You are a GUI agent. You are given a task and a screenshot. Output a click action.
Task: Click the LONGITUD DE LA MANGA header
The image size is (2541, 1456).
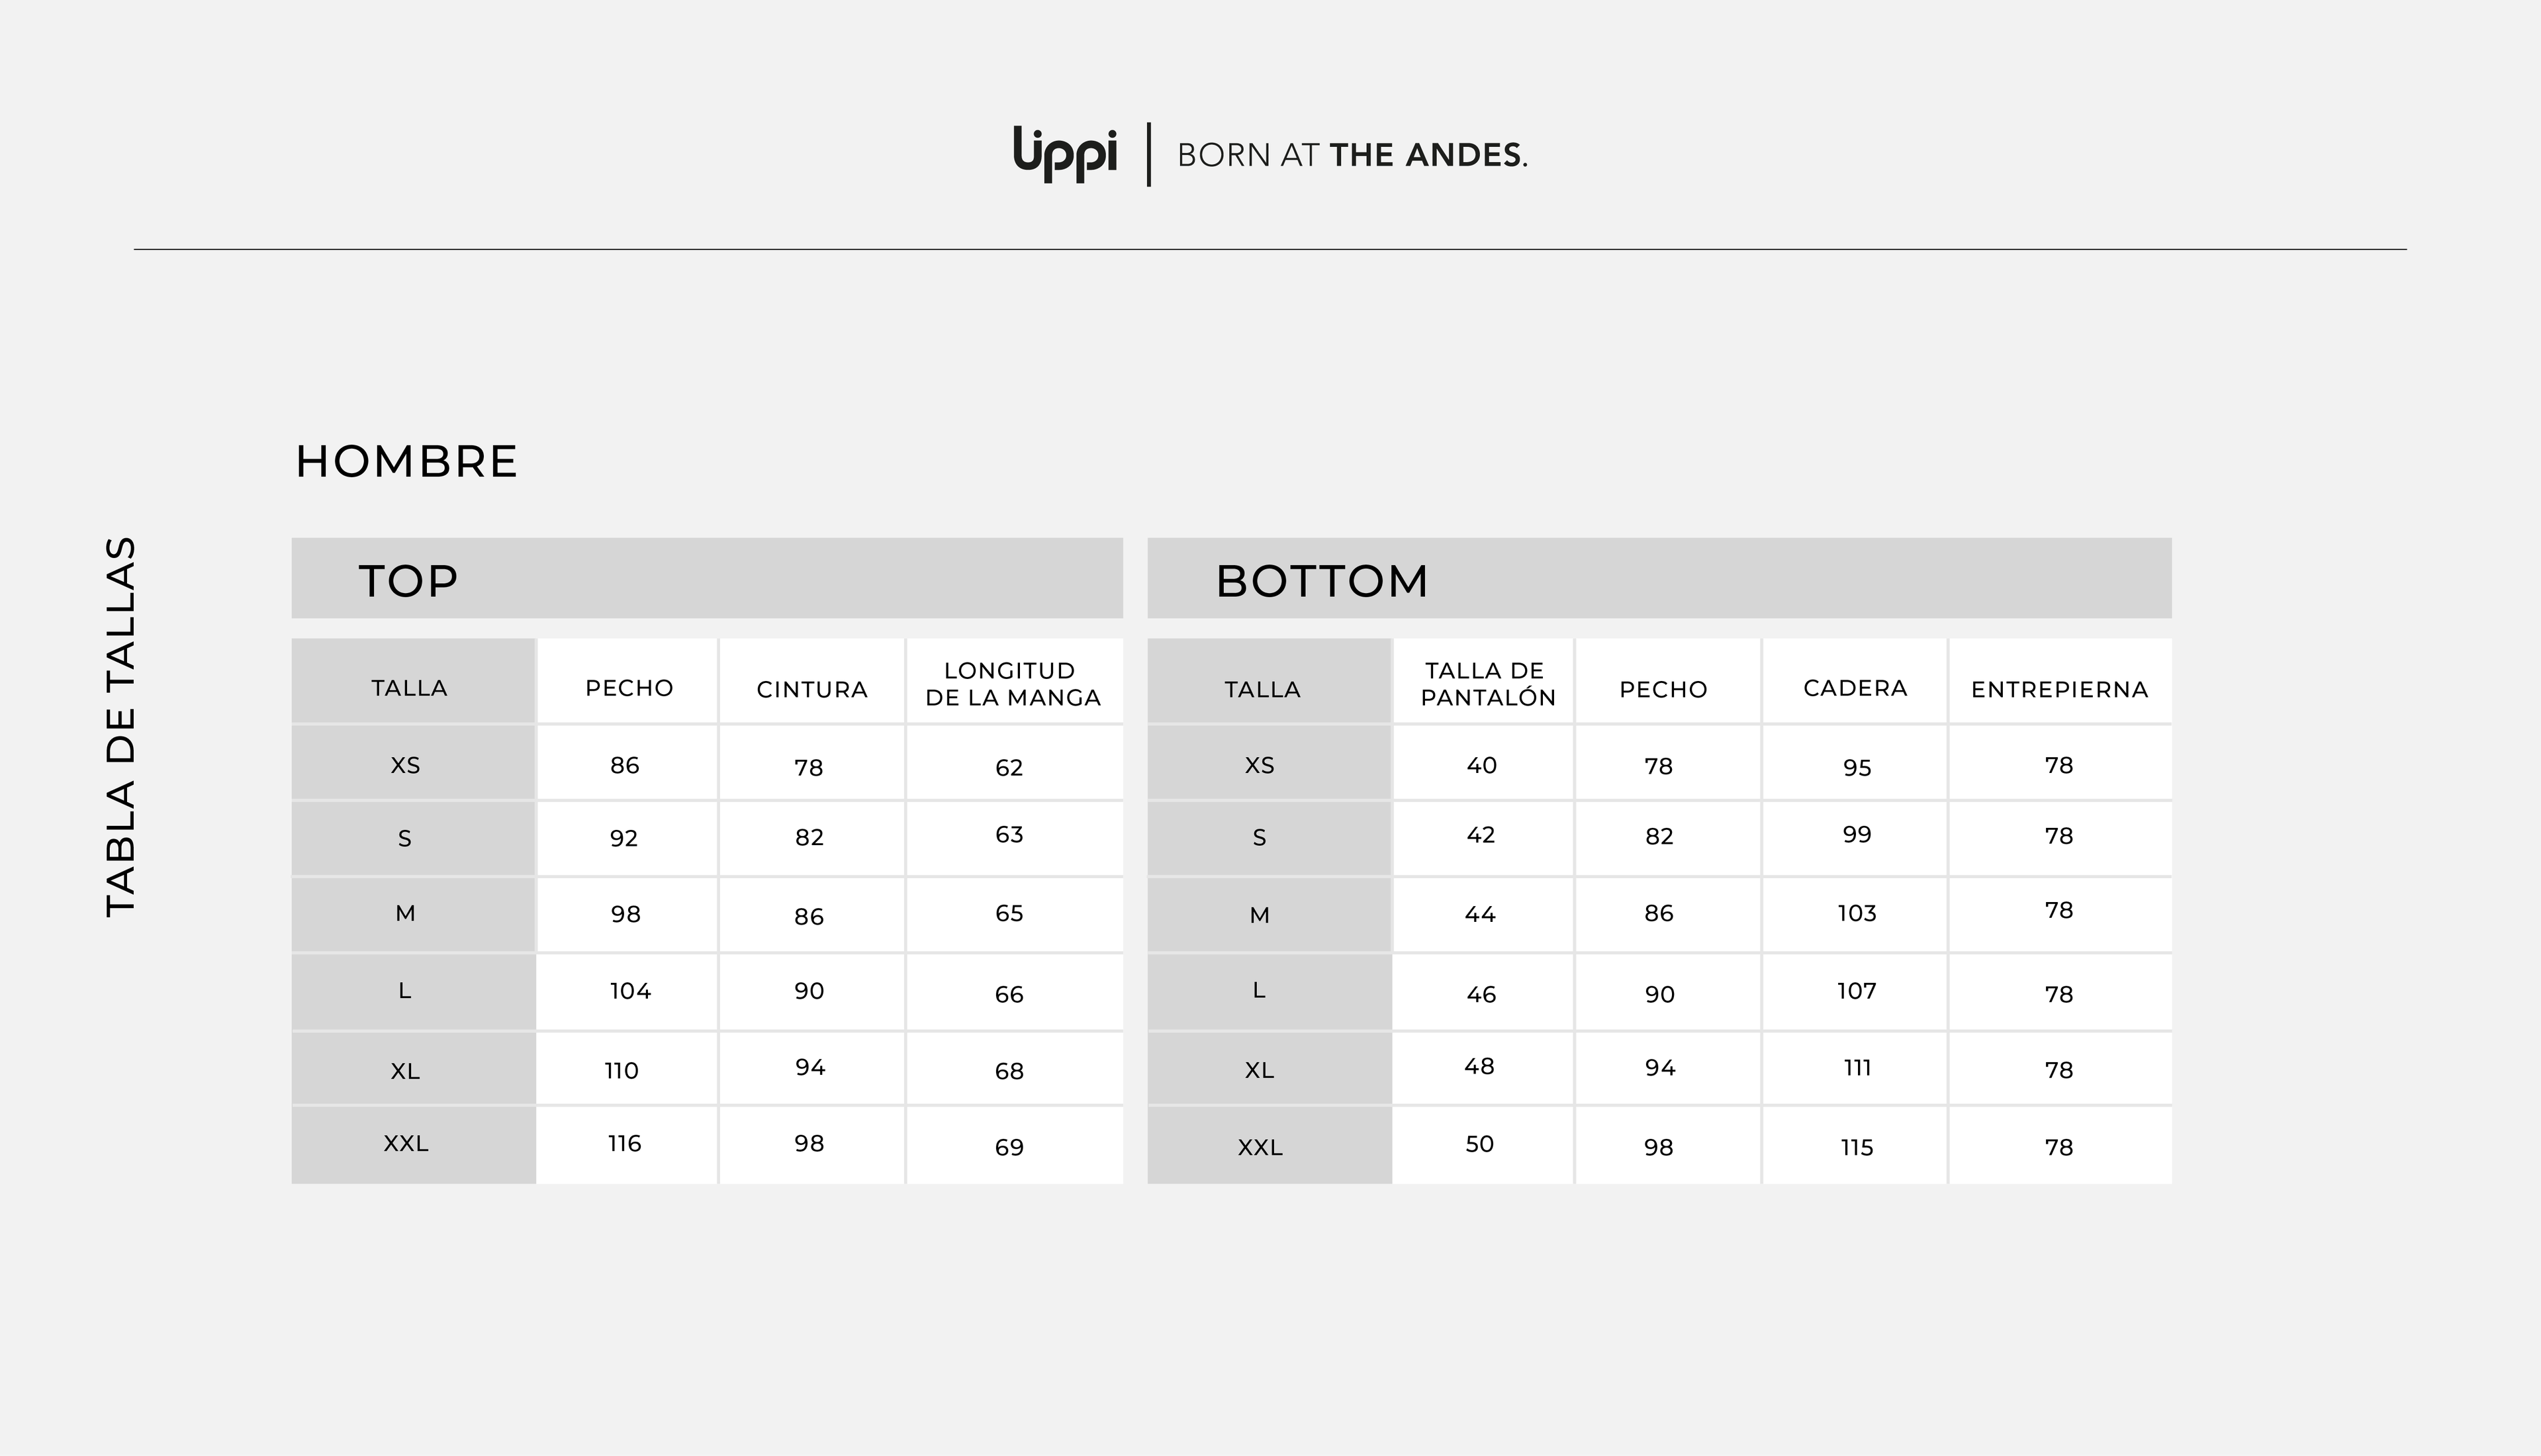coord(1012,684)
